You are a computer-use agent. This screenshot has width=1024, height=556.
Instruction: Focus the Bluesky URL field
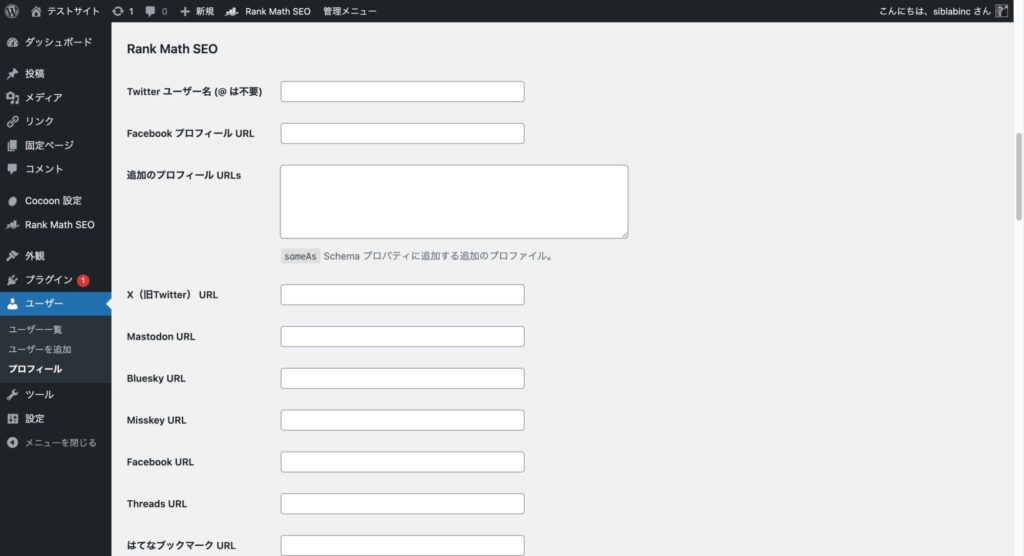pyautogui.click(x=402, y=378)
